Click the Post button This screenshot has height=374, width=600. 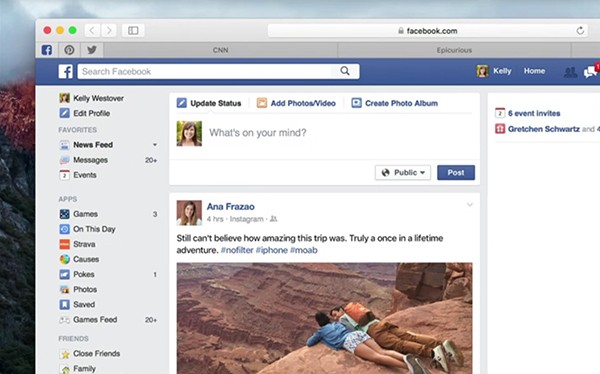(x=456, y=173)
